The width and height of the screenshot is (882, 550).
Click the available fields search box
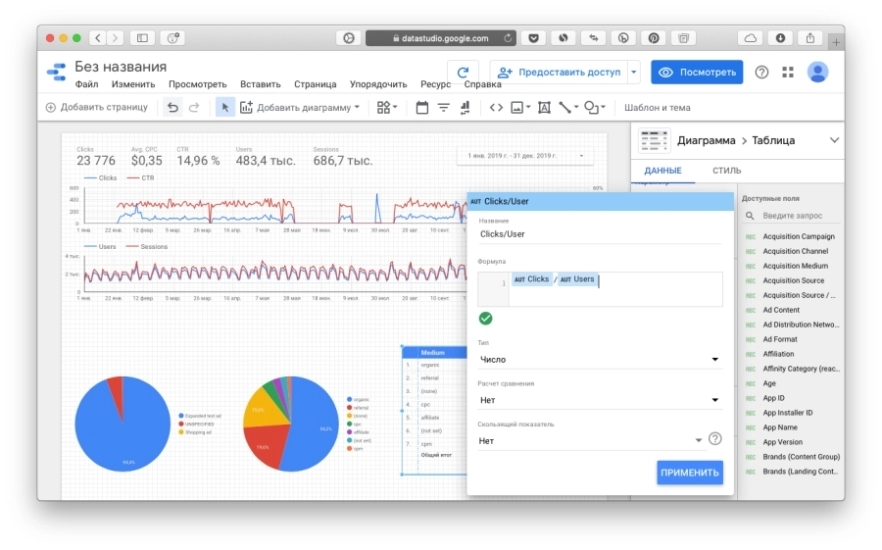point(791,215)
